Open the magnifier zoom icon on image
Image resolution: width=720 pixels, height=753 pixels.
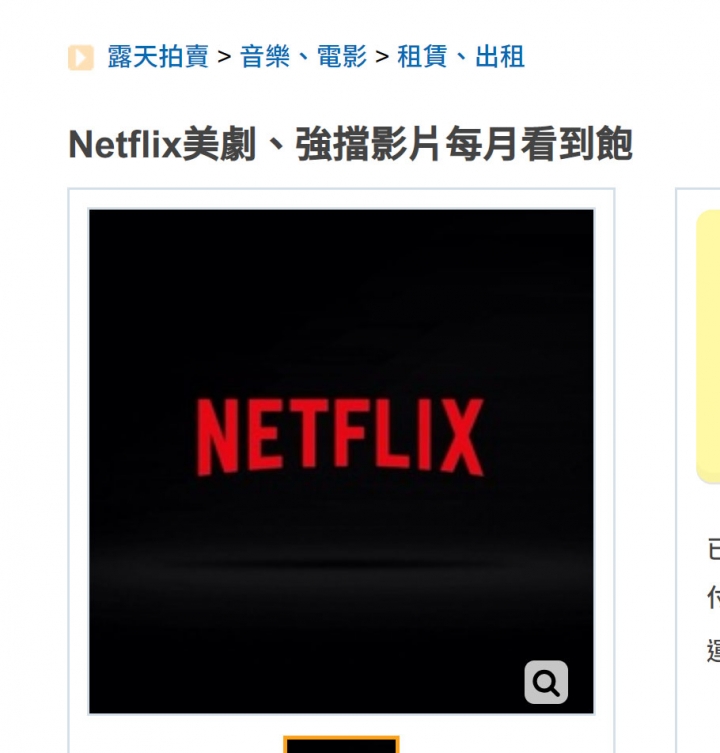546,682
